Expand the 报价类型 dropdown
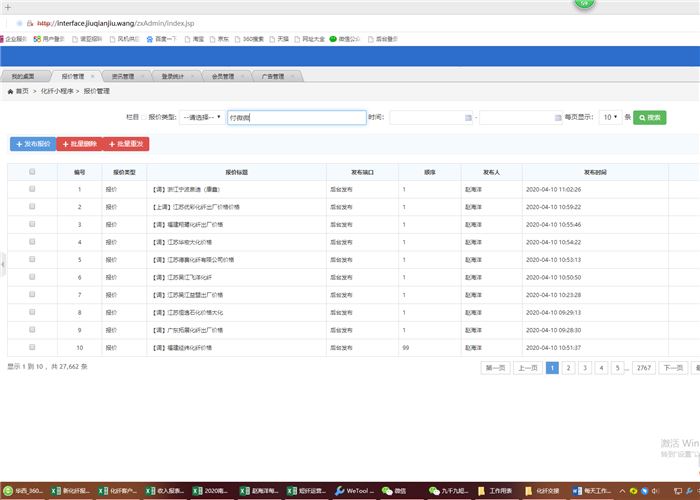This screenshot has height=500, width=700. (202, 117)
